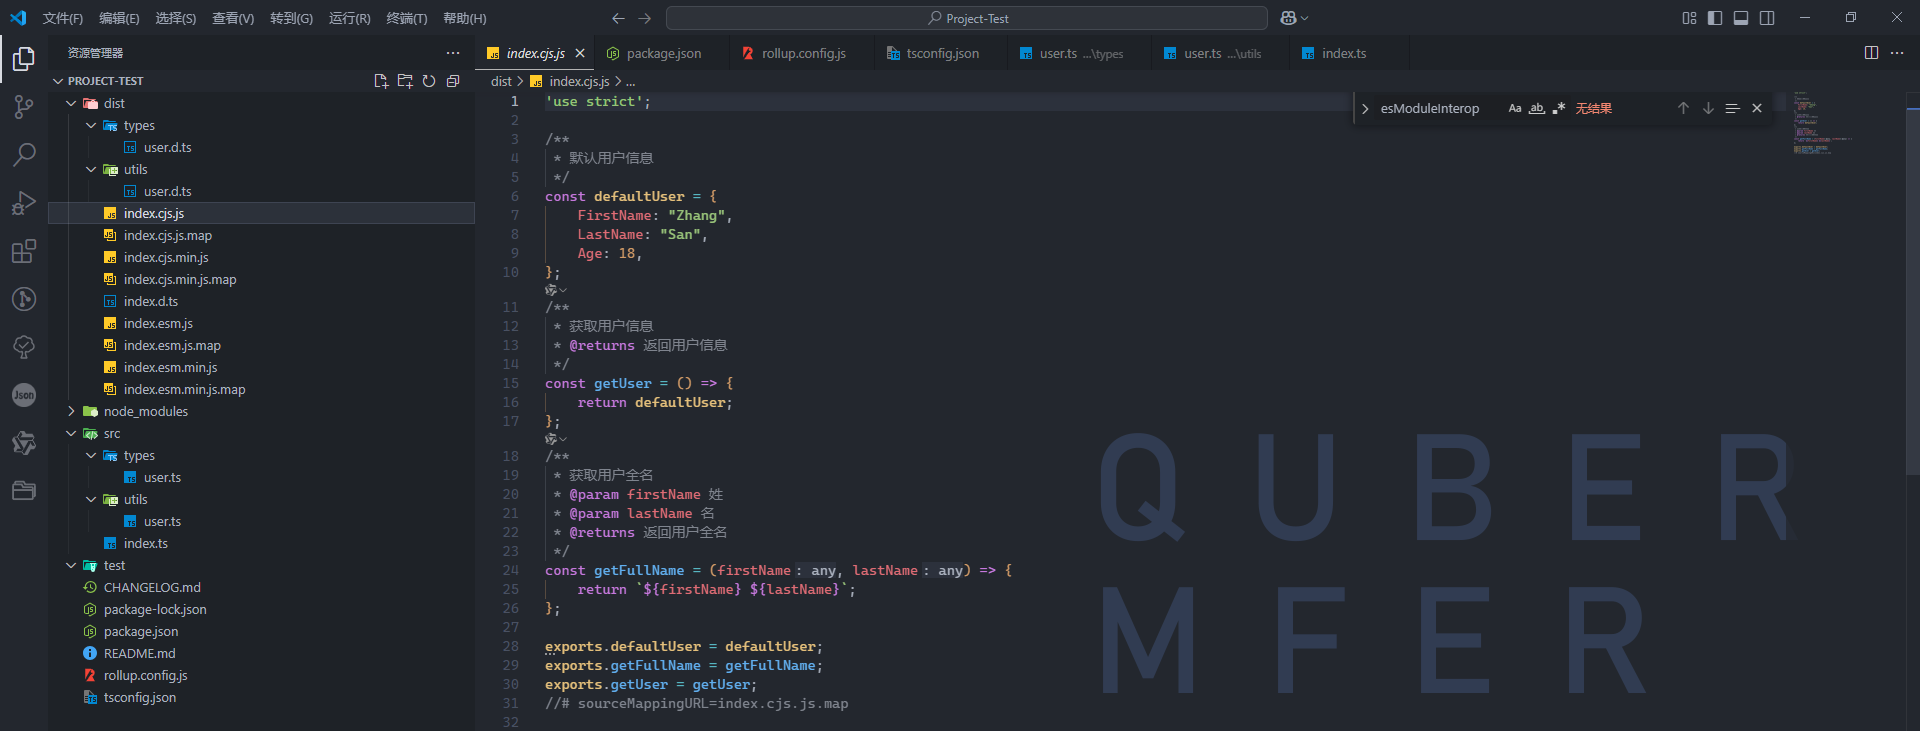This screenshot has height=731, width=1920.
Task: Toggle Match Whole Word in the find widget
Action: tap(1537, 108)
